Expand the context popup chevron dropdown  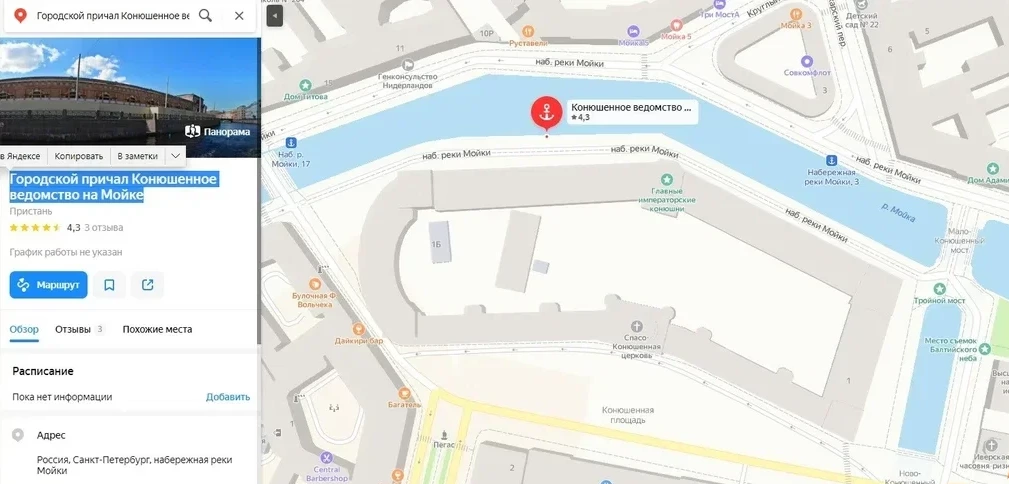point(174,156)
